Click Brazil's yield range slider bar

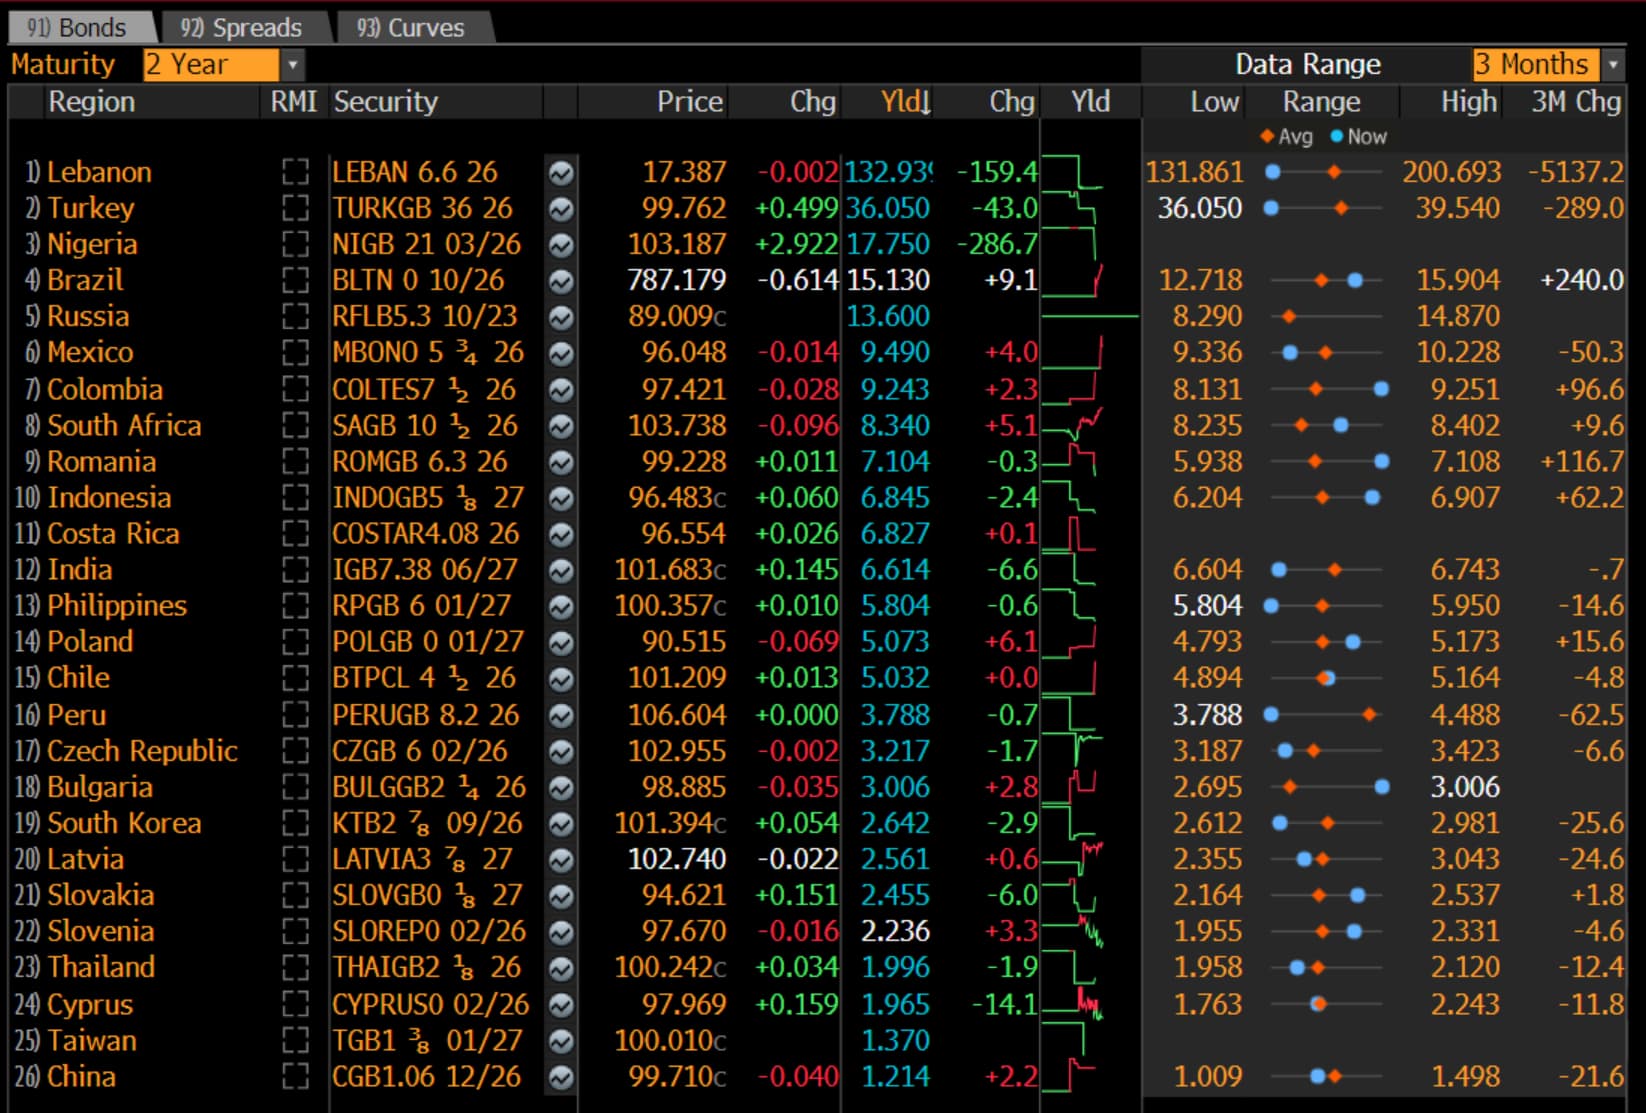coord(1326,281)
